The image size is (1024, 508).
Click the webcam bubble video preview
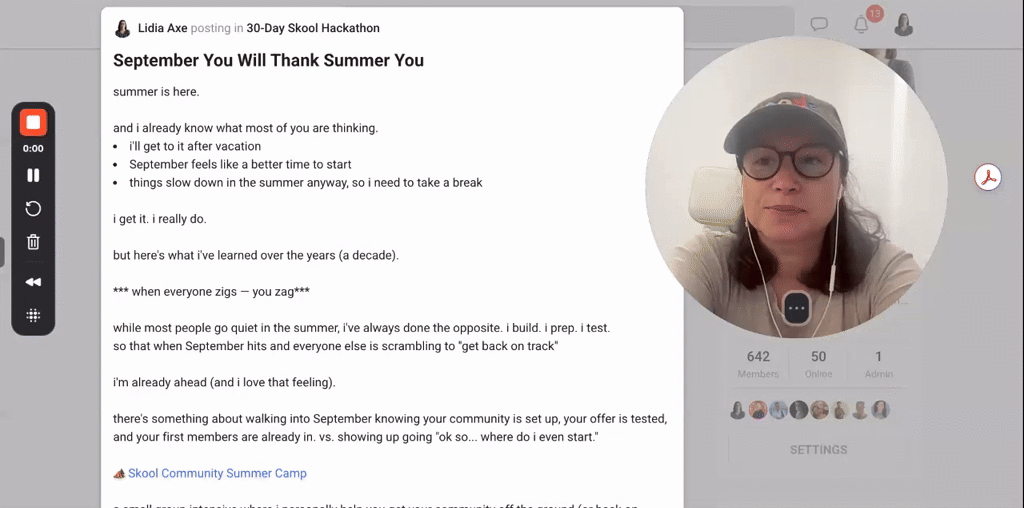coord(796,186)
